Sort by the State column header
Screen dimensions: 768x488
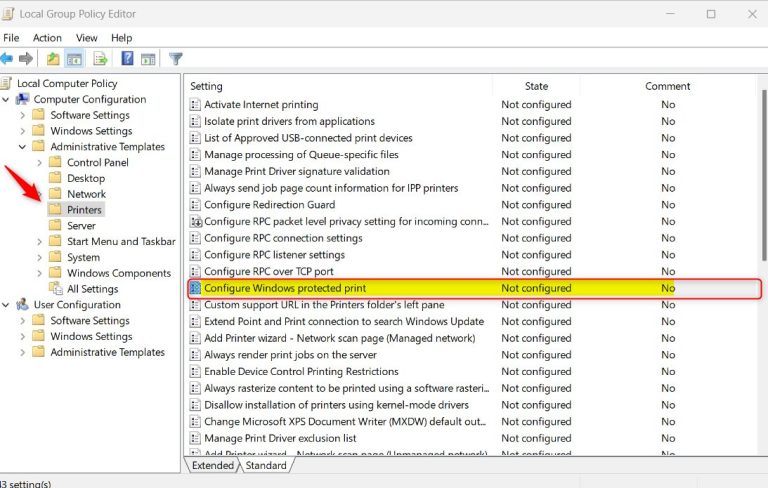click(536, 86)
